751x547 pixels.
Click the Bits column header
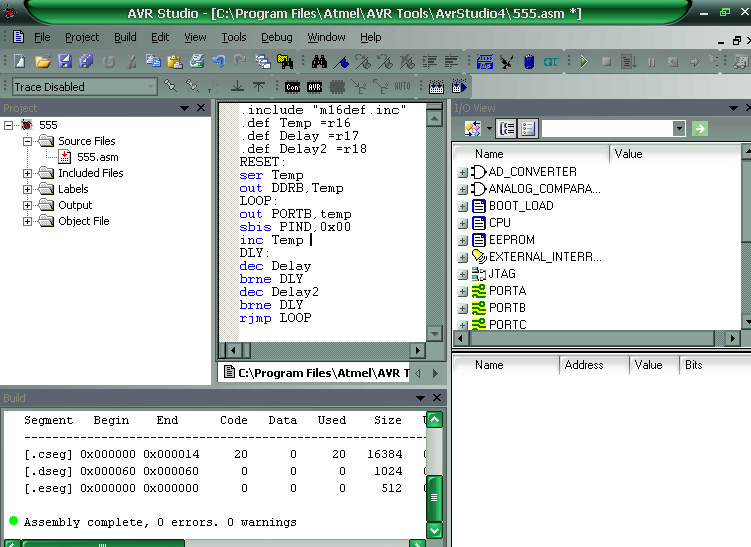694,365
